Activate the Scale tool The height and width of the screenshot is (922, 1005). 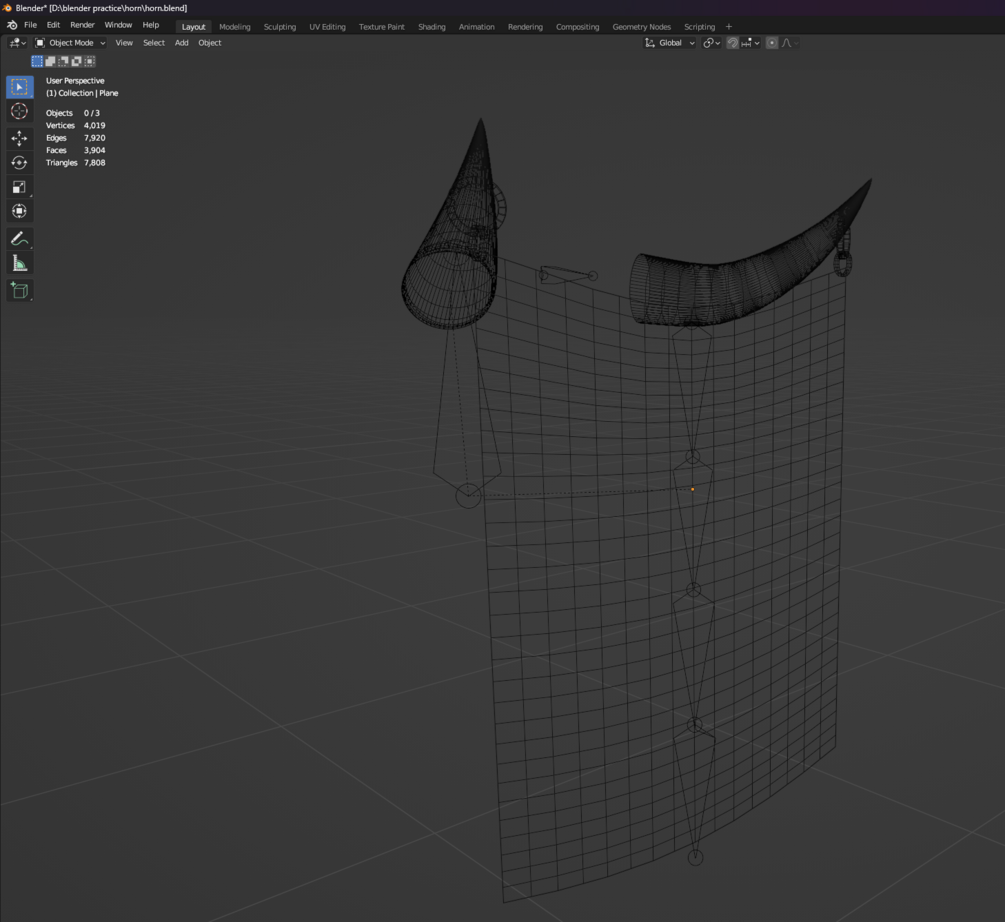point(19,187)
